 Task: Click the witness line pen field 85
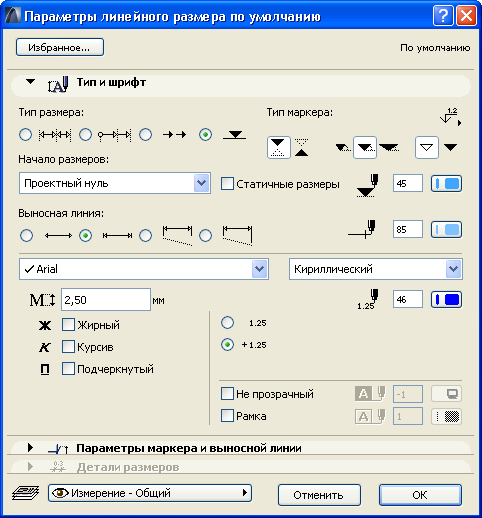pos(408,229)
